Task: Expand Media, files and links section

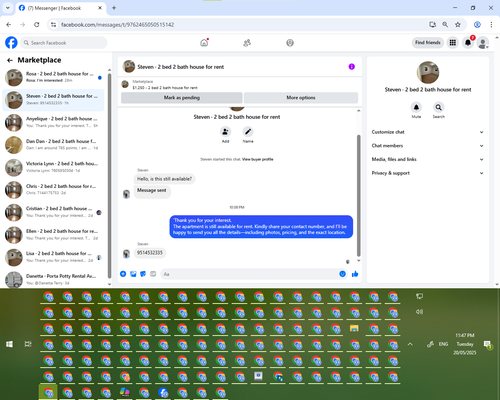Action: point(428,159)
